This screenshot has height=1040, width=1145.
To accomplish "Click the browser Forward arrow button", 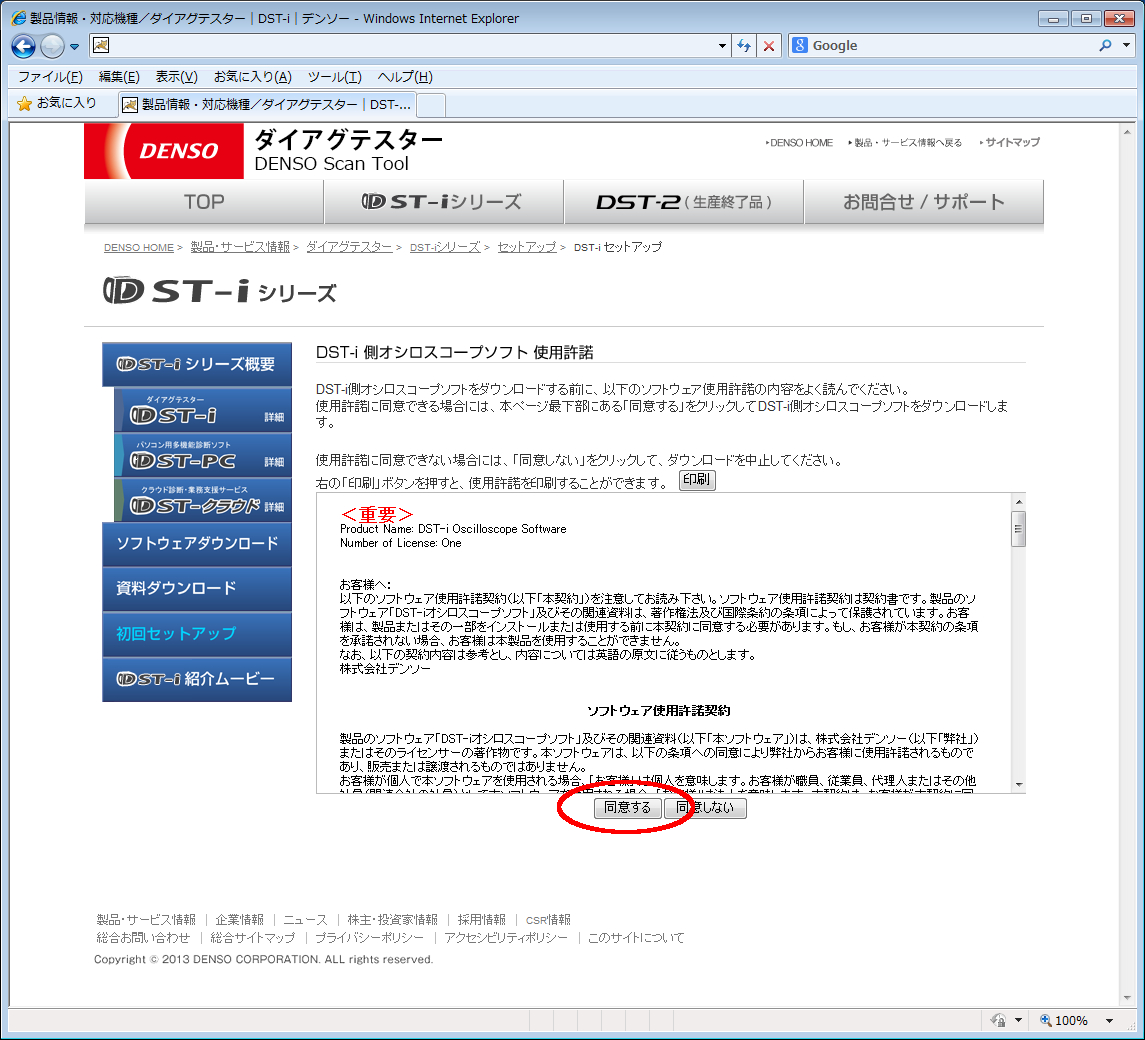I will [x=52, y=46].
